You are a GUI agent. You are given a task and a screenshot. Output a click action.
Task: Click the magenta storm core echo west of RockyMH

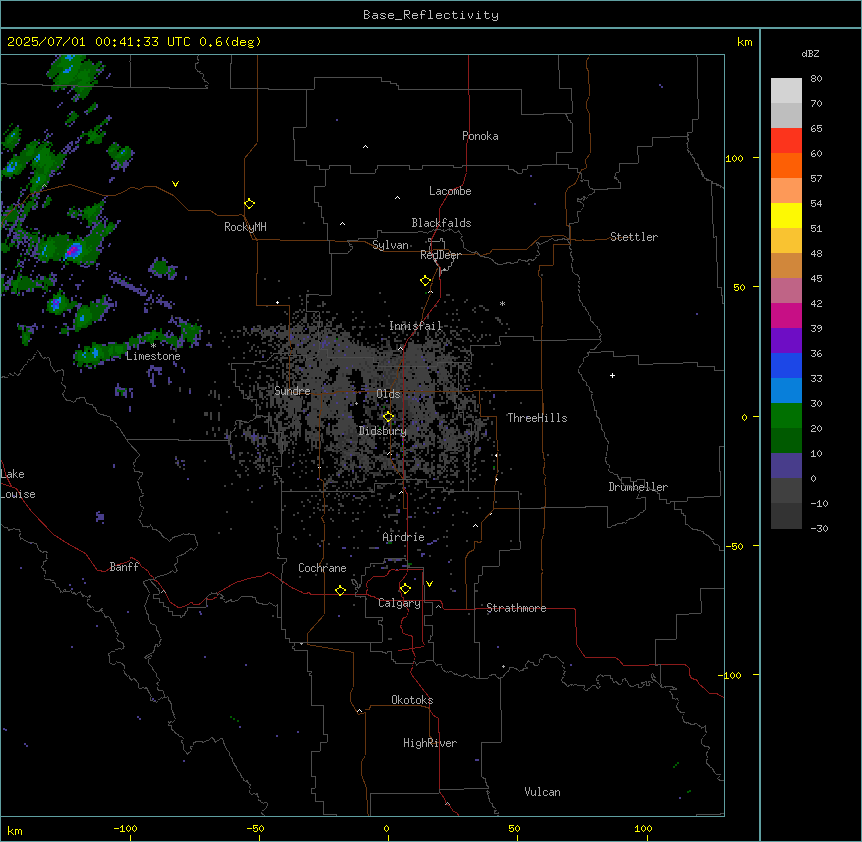73,251
